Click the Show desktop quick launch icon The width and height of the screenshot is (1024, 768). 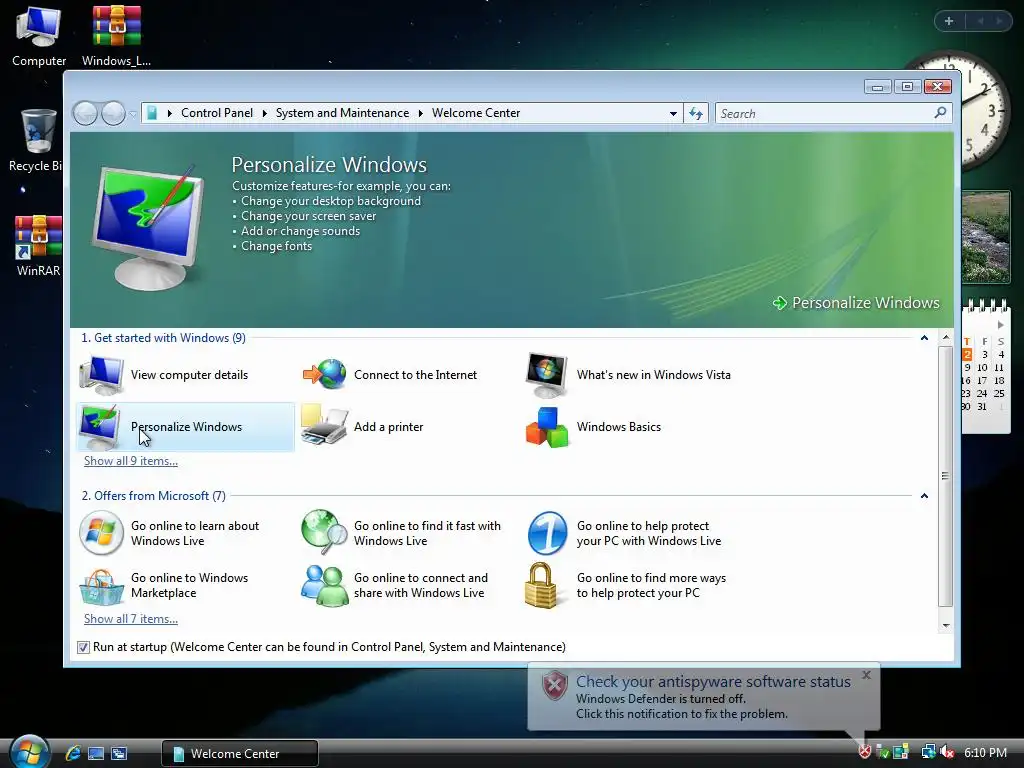[96, 753]
